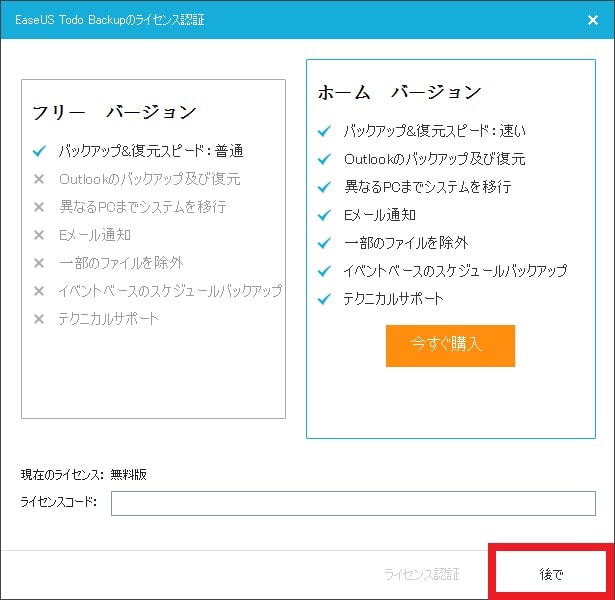Click the フリー バージョン heading

114,112
